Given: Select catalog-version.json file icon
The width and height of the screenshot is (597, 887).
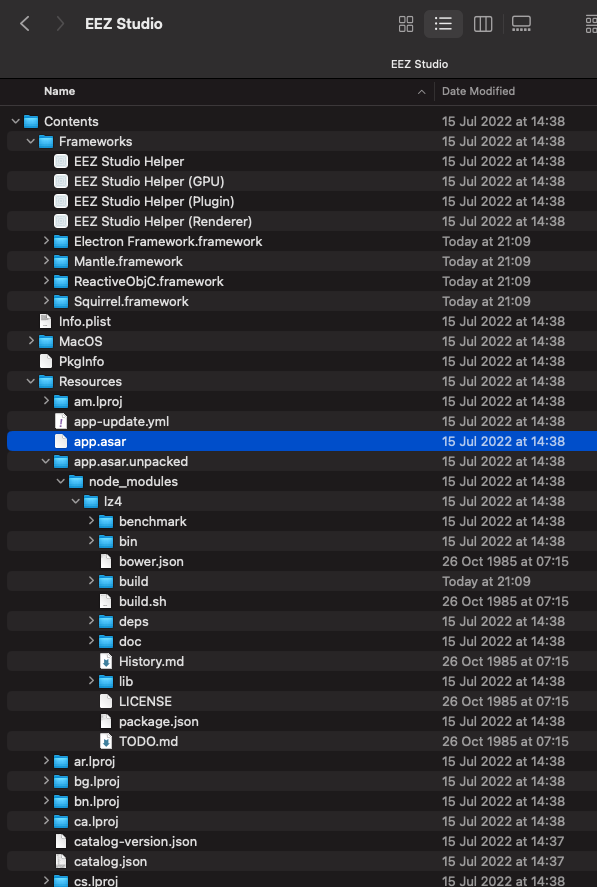Looking at the screenshot, I should pos(61,841).
